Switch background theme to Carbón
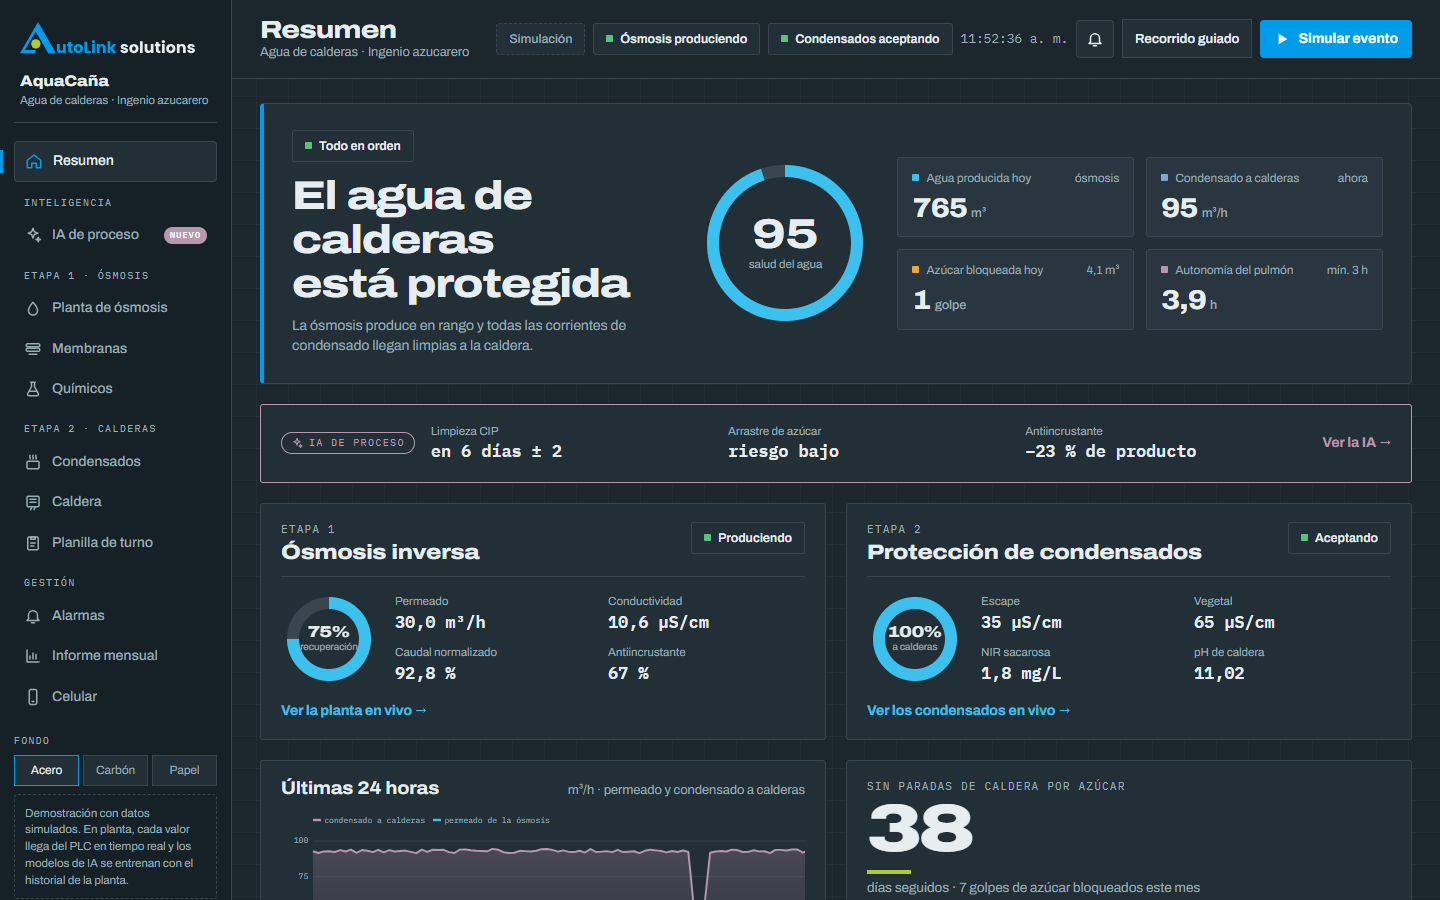 (116, 770)
